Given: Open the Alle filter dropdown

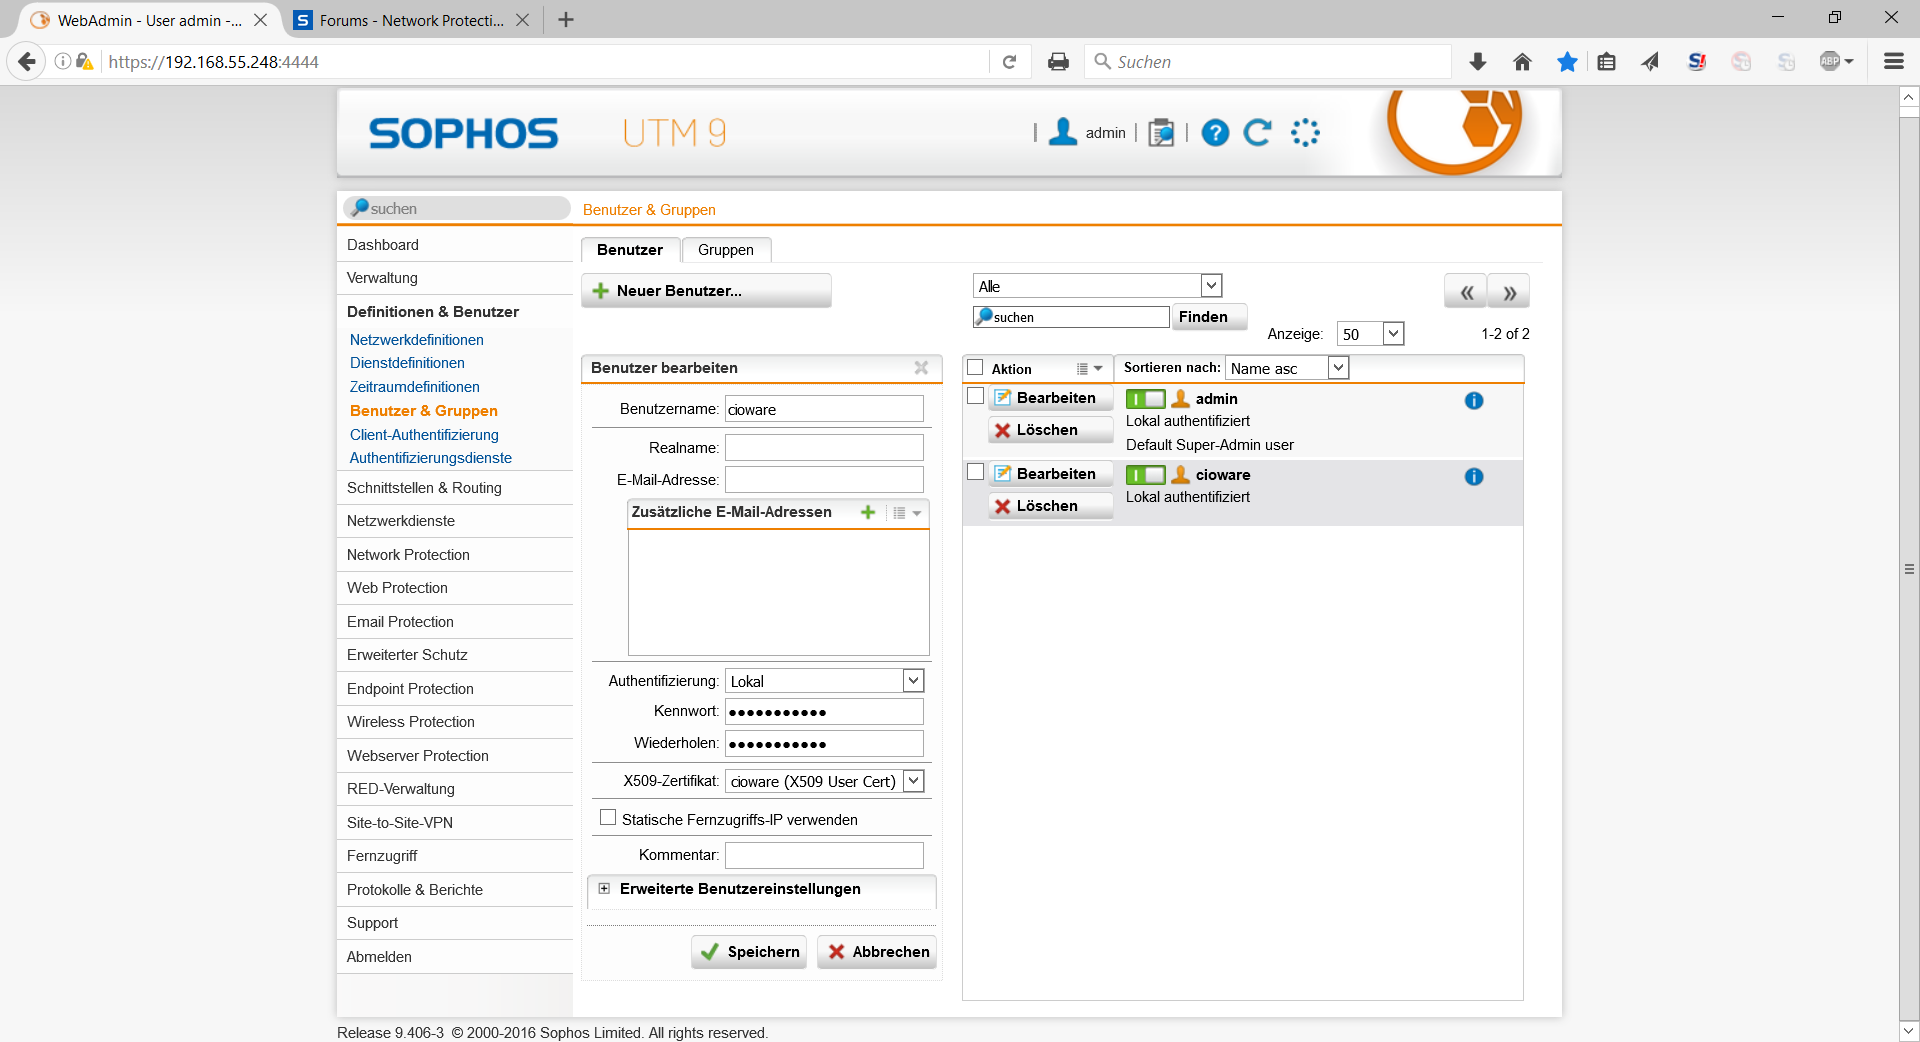Looking at the screenshot, I should (x=1097, y=286).
